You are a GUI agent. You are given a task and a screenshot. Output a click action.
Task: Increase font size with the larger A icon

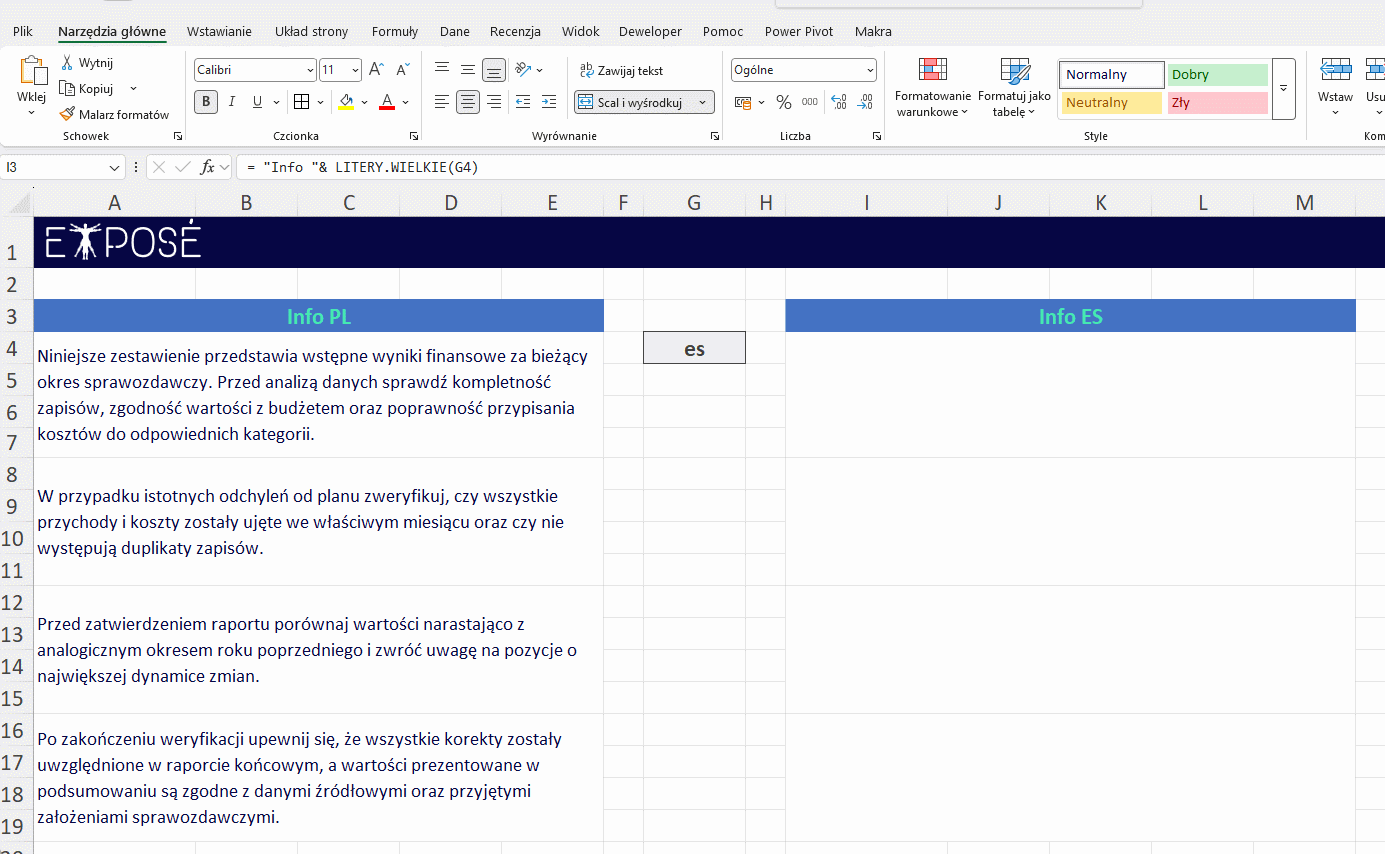point(376,70)
